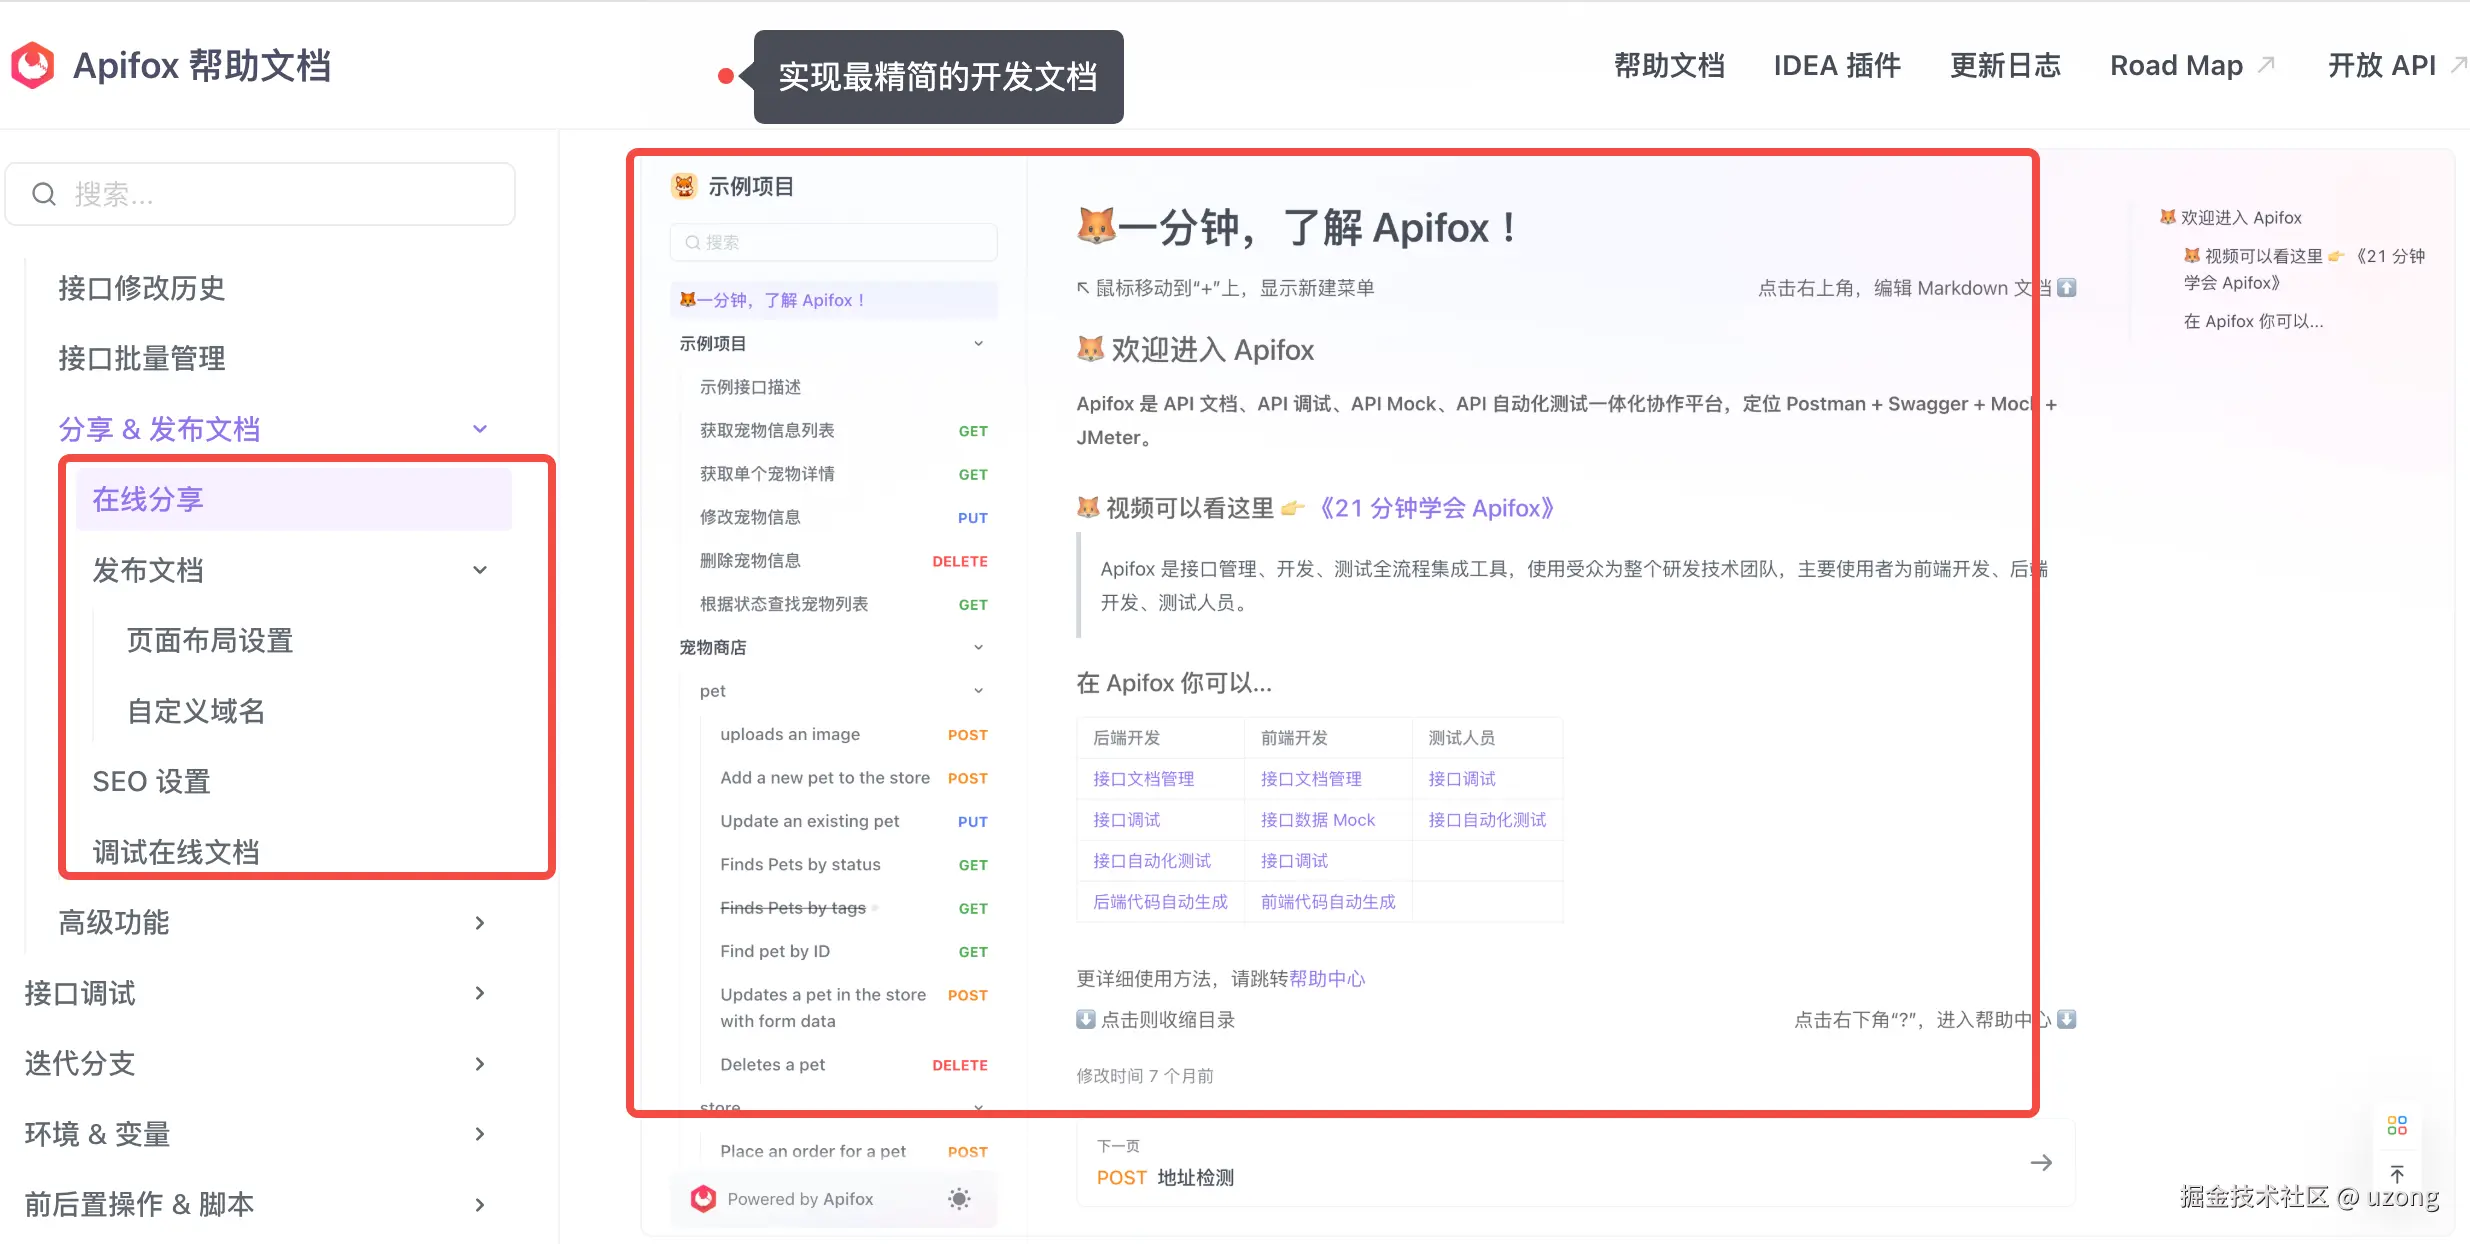2470x1244 pixels.
Task: Click the colorful four-squares grid icon
Action: coord(2396,1125)
